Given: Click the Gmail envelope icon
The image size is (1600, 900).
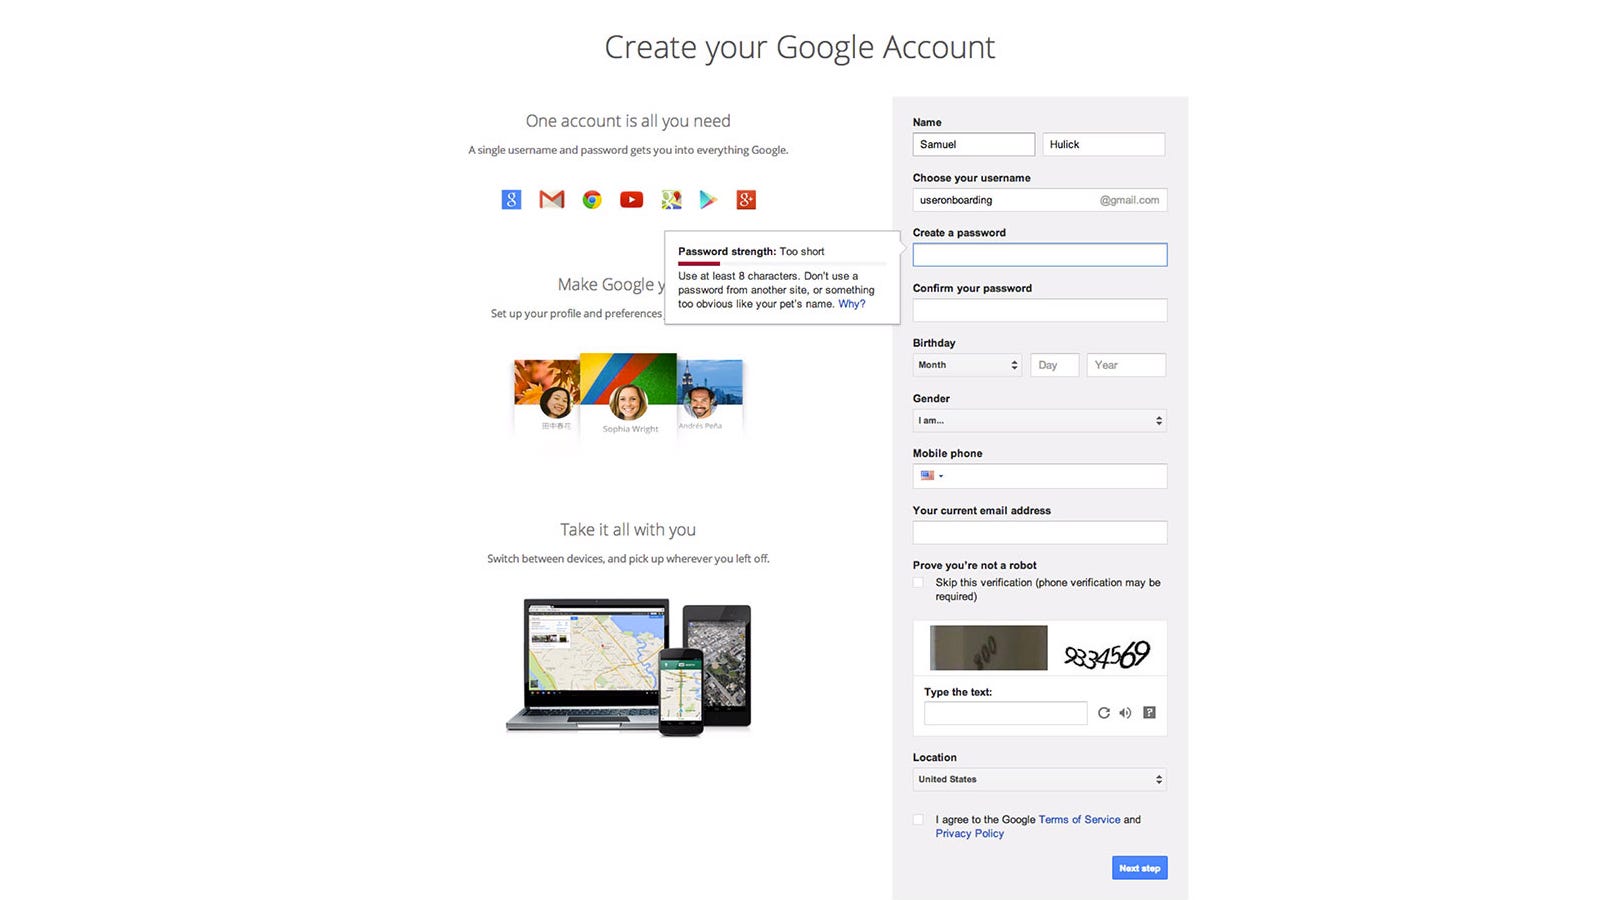Looking at the screenshot, I should [x=551, y=200].
